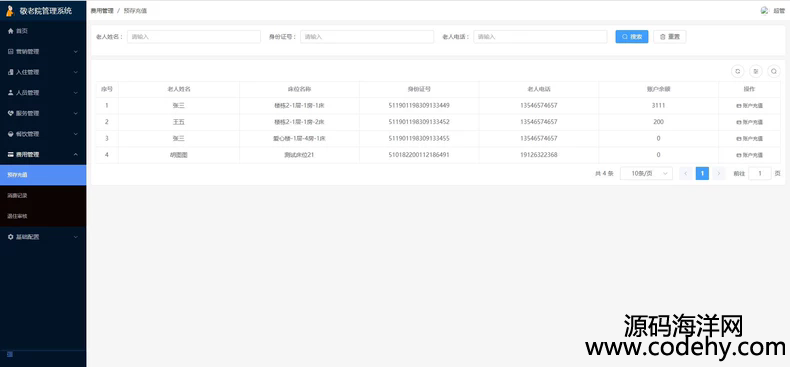Viewport: 790px width, 367px height.
Task: Click the column settings round icon
Action: (756, 72)
